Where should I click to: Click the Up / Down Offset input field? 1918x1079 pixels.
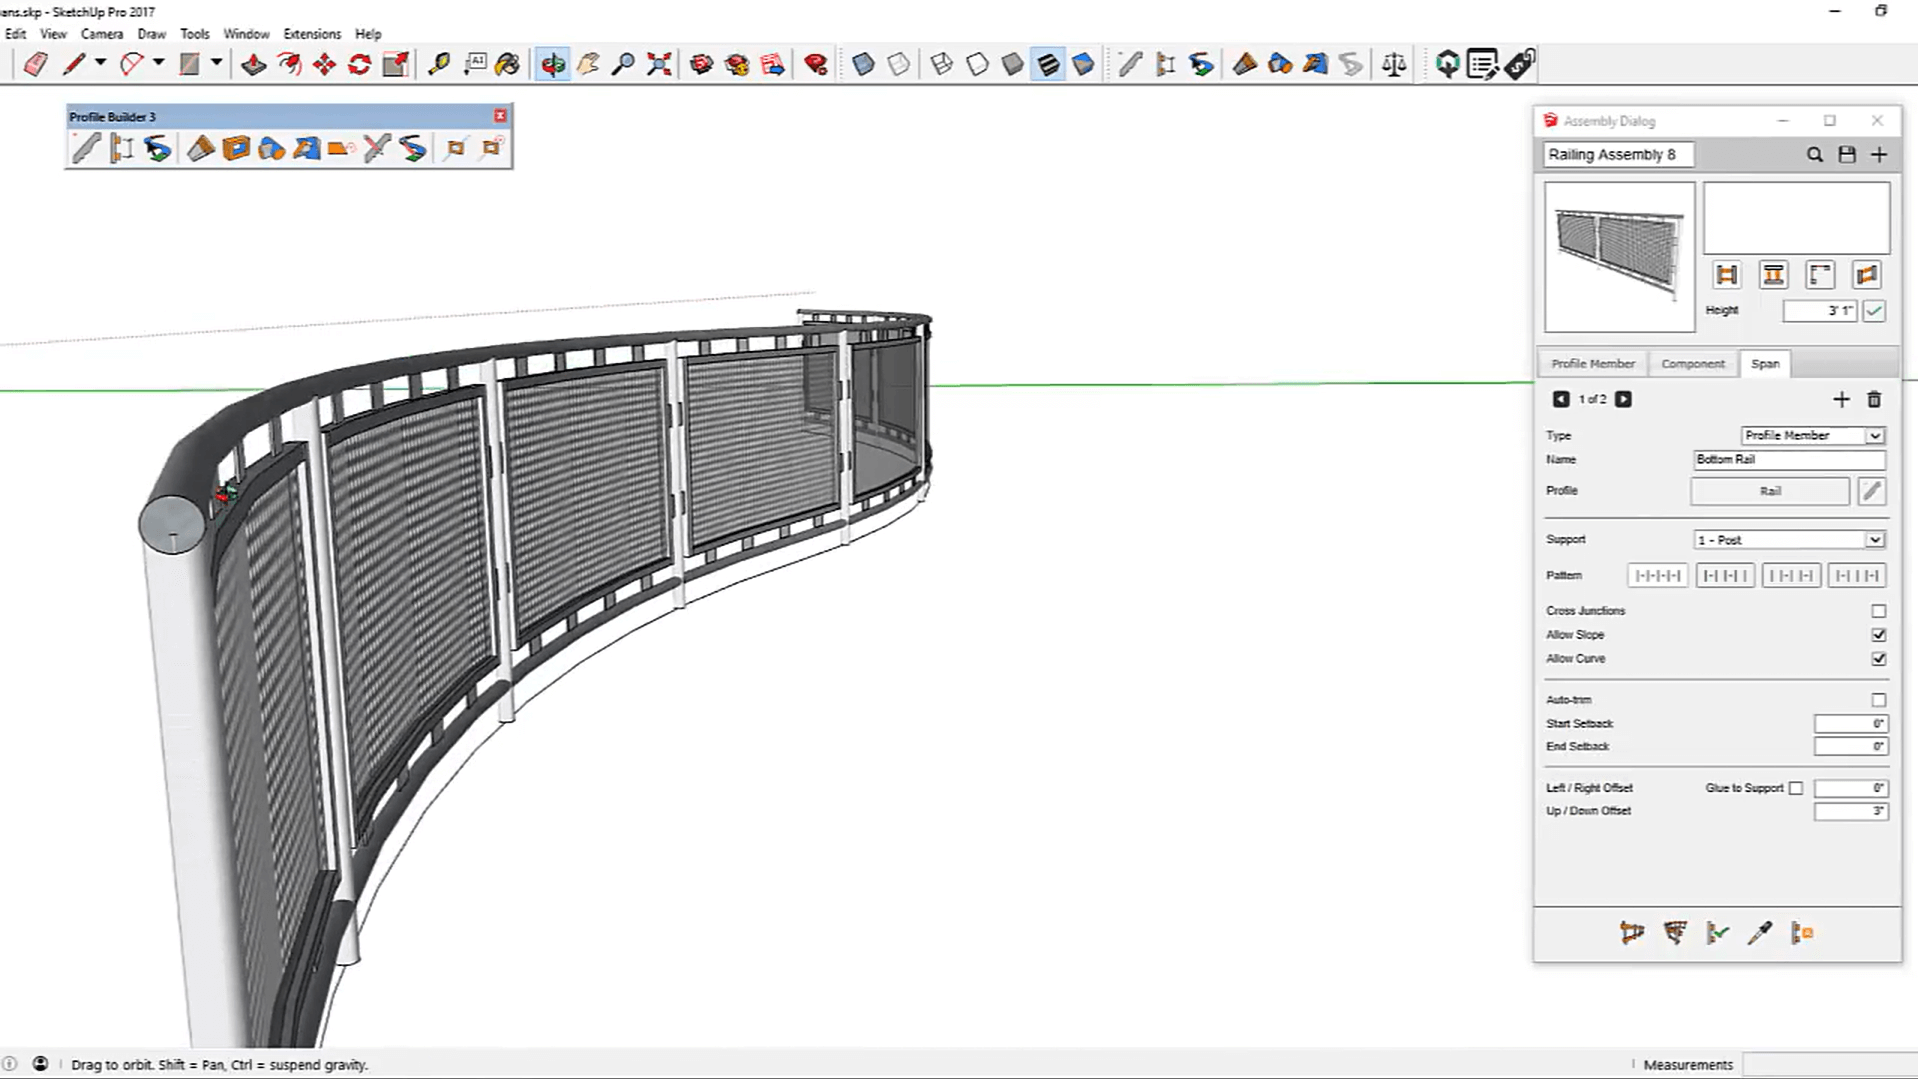pyautogui.click(x=1850, y=811)
